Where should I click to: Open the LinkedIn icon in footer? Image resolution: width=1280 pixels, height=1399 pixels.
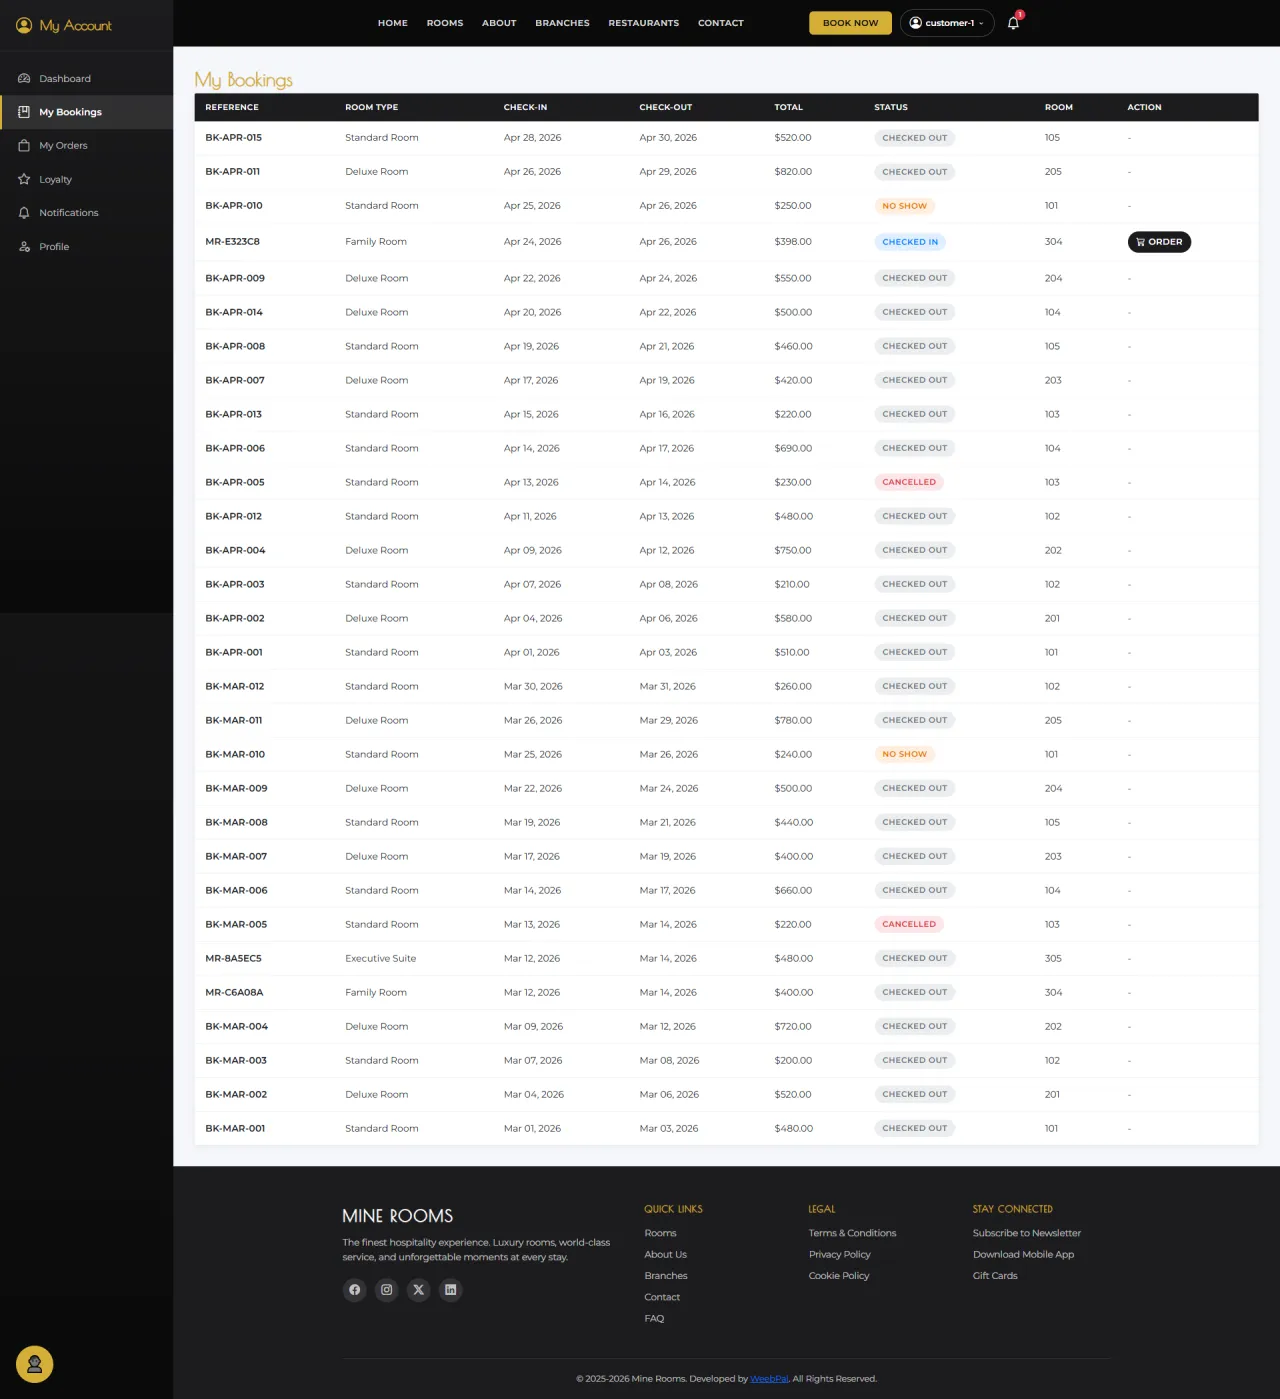451,1290
